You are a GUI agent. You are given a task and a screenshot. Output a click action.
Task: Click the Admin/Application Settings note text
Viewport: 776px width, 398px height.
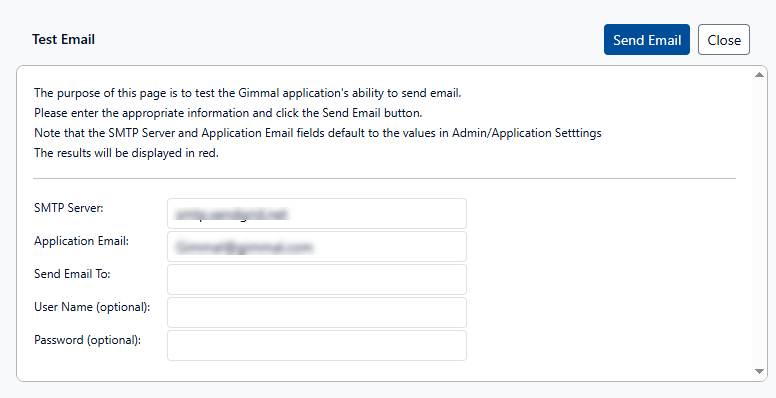[318, 133]
